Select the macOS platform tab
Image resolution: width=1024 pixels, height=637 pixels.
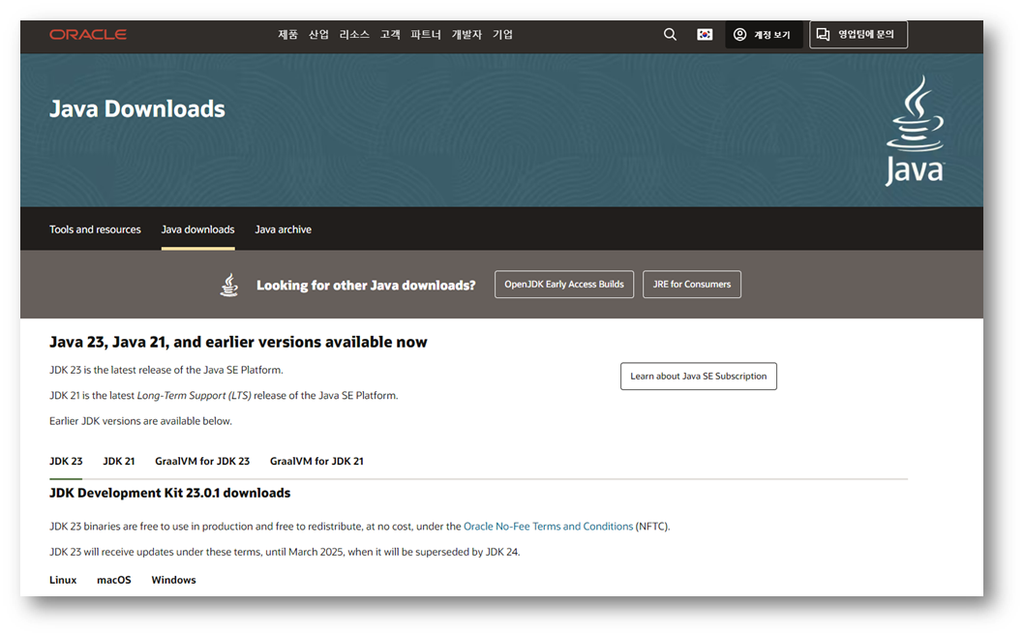(x=114, y=580)
